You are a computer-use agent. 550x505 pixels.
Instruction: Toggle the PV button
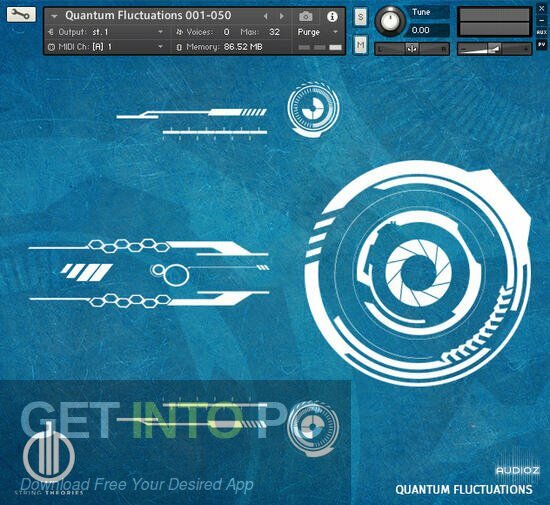[x=542, y=45]
